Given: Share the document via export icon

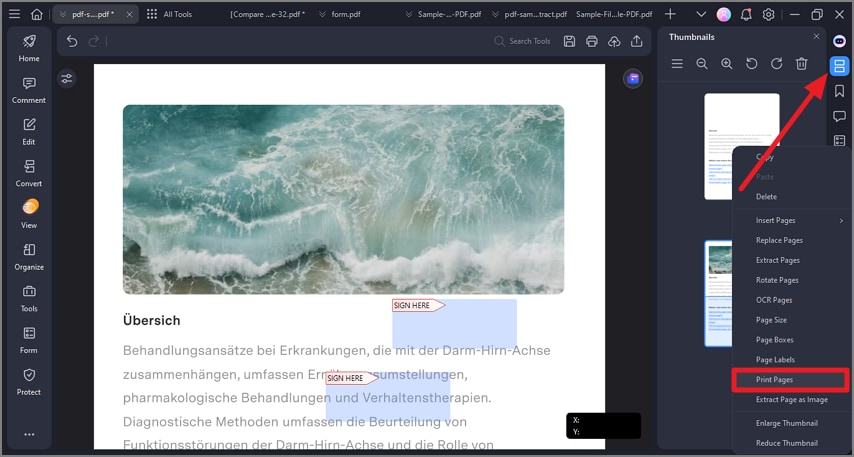Looking at the screenshot, I should 636,41.
